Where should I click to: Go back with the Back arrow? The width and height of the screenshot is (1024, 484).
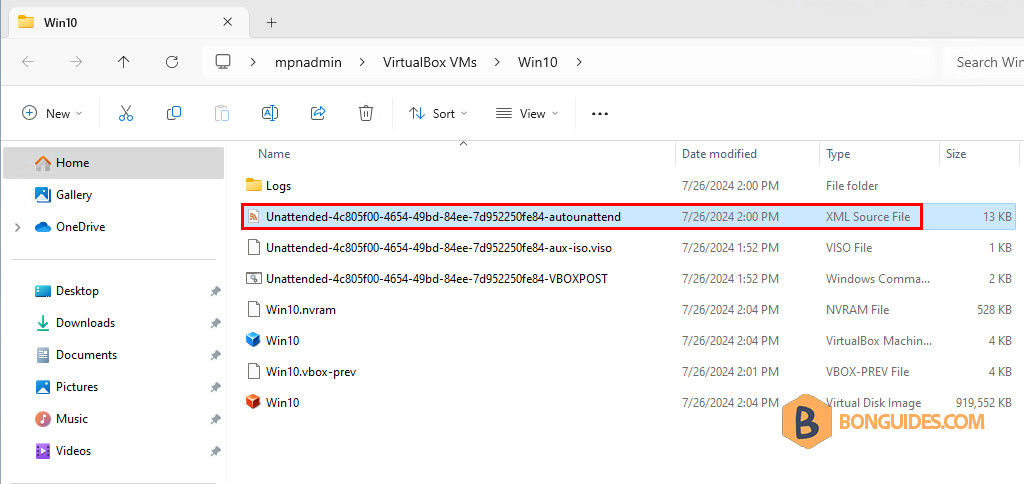coord(27,62)
